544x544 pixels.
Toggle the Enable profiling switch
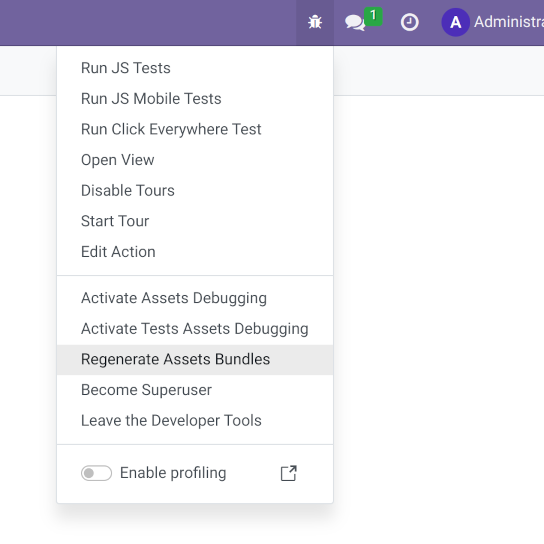pos(96,473)
